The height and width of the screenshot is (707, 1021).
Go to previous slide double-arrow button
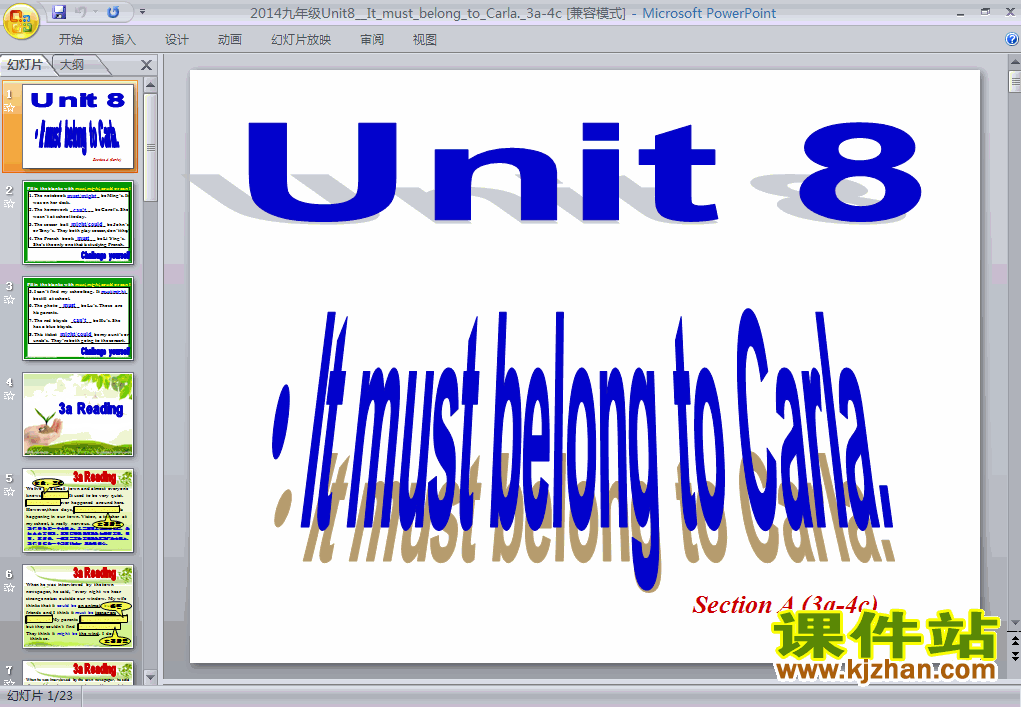(1014, 641)
